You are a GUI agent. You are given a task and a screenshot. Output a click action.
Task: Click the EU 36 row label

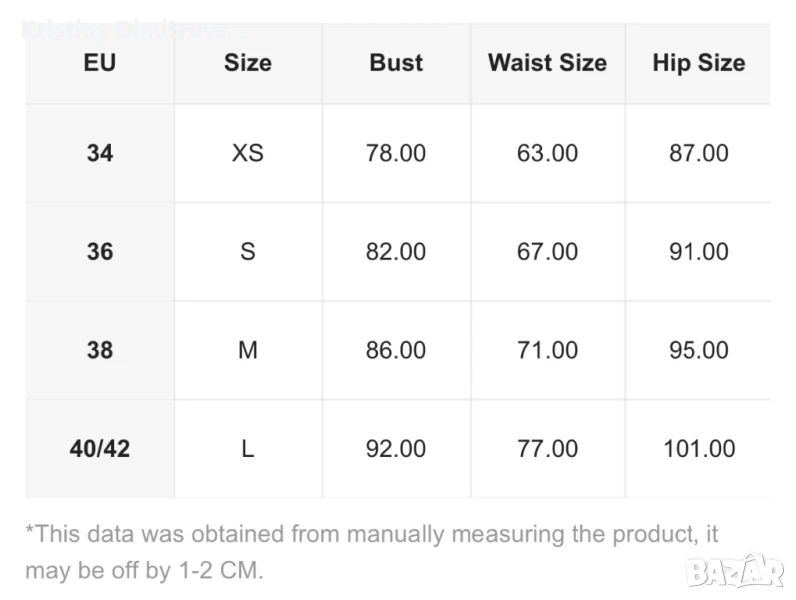(100, 251)
